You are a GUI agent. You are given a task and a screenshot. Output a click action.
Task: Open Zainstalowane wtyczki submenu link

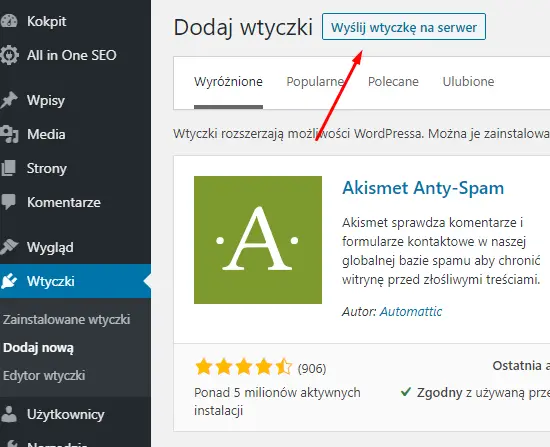point(67,319)
